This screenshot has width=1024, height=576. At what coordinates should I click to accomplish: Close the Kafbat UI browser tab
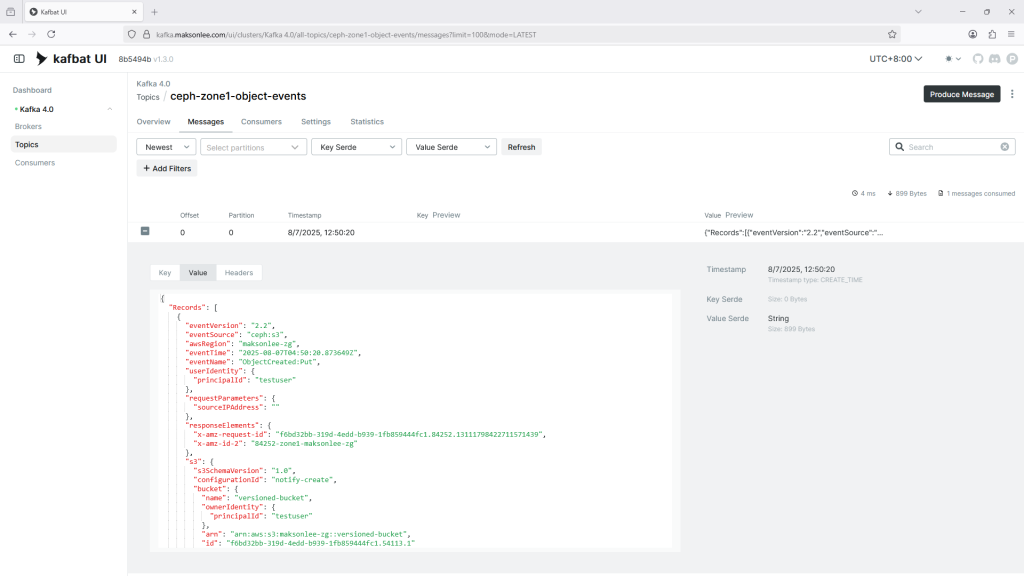[x=134, y=12]
